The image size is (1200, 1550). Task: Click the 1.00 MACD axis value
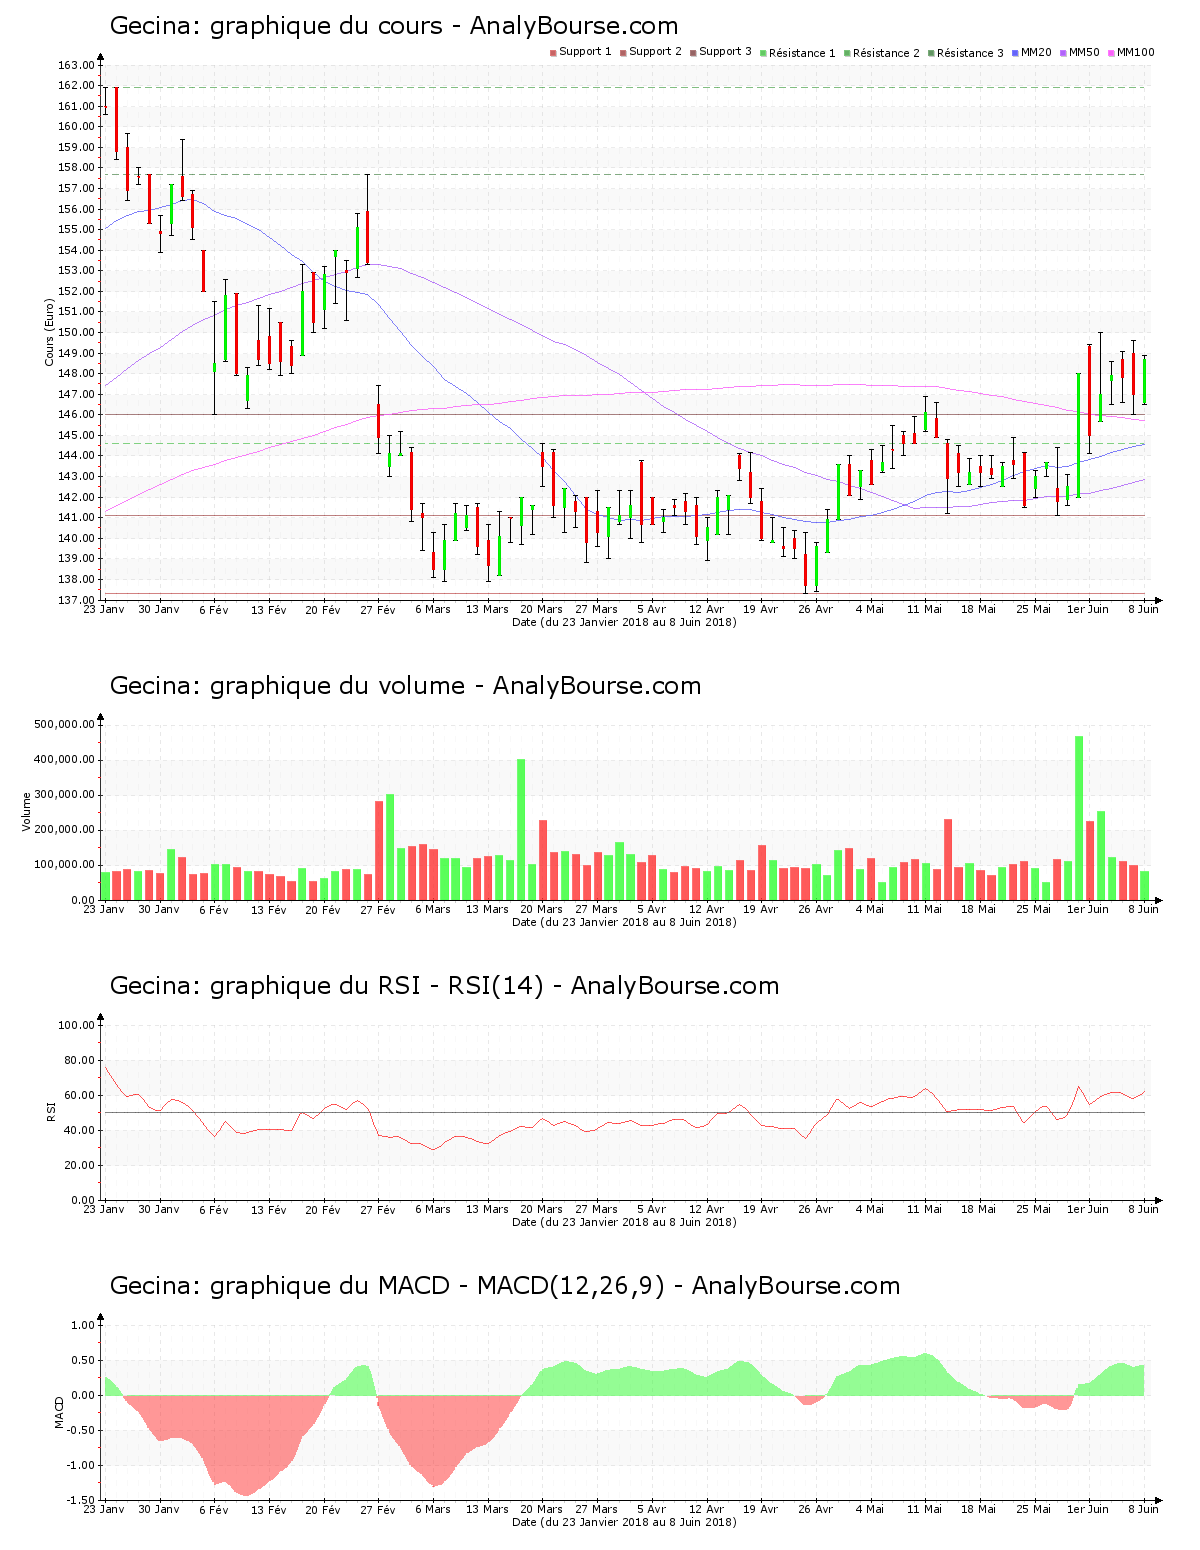click(83, 1325)
